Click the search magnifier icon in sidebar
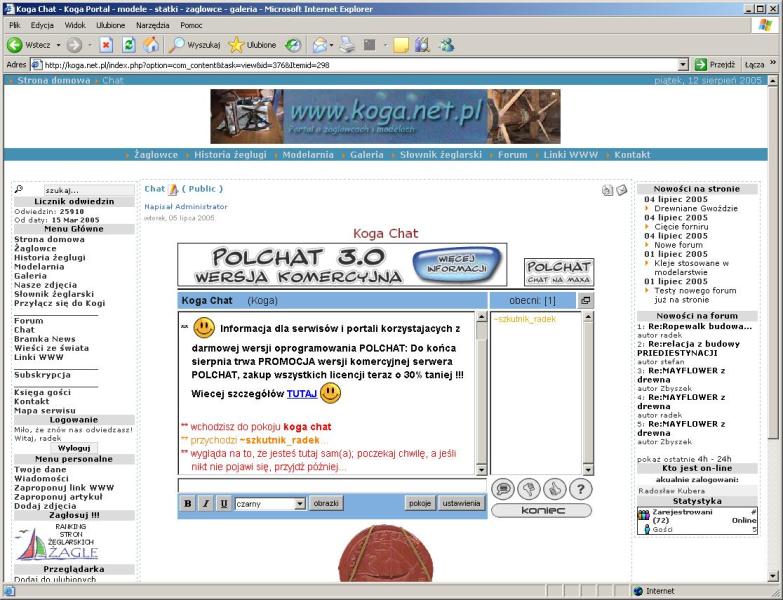The image size is (783, 600). click(x=19, y=189)
